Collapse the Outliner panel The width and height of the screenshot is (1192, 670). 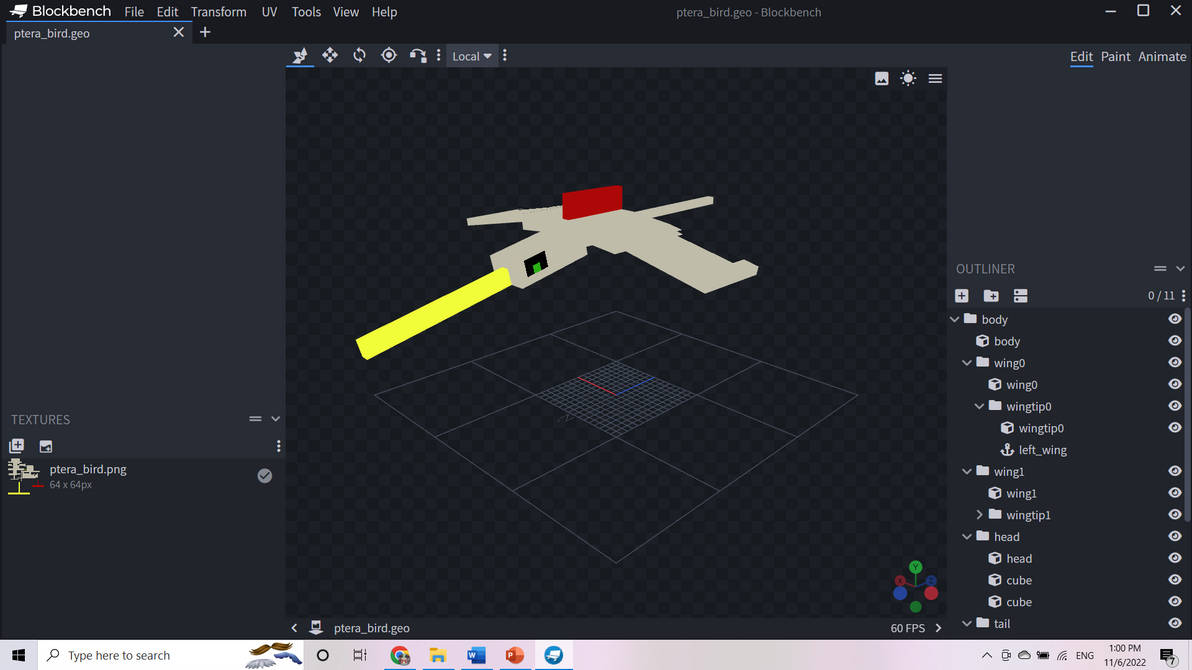1181,268
